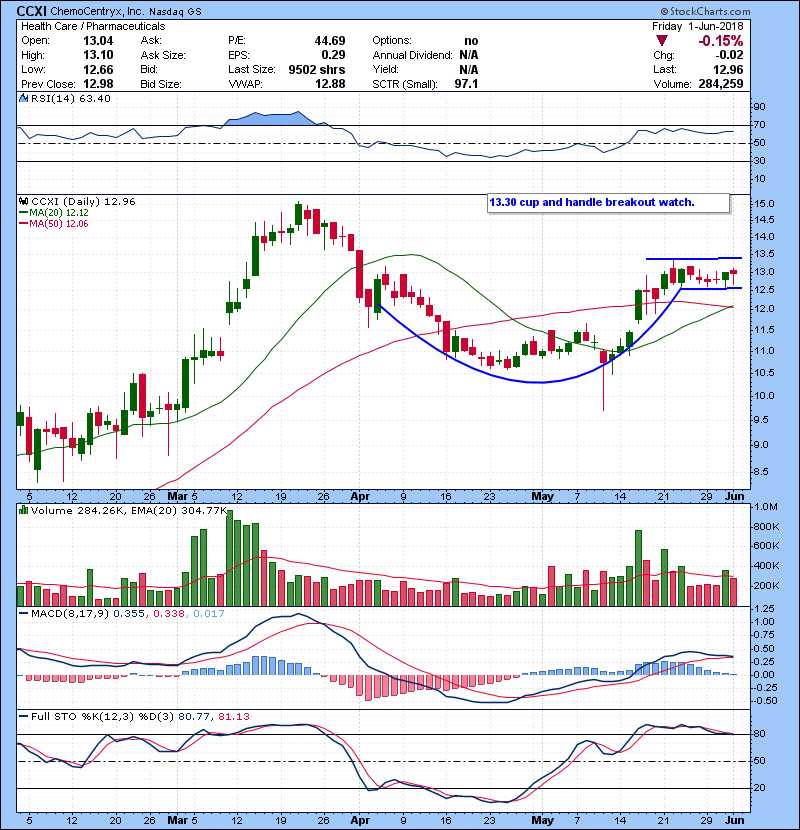
Task: Click the Apr label under the price chart
Action: [x=360, y=497]
